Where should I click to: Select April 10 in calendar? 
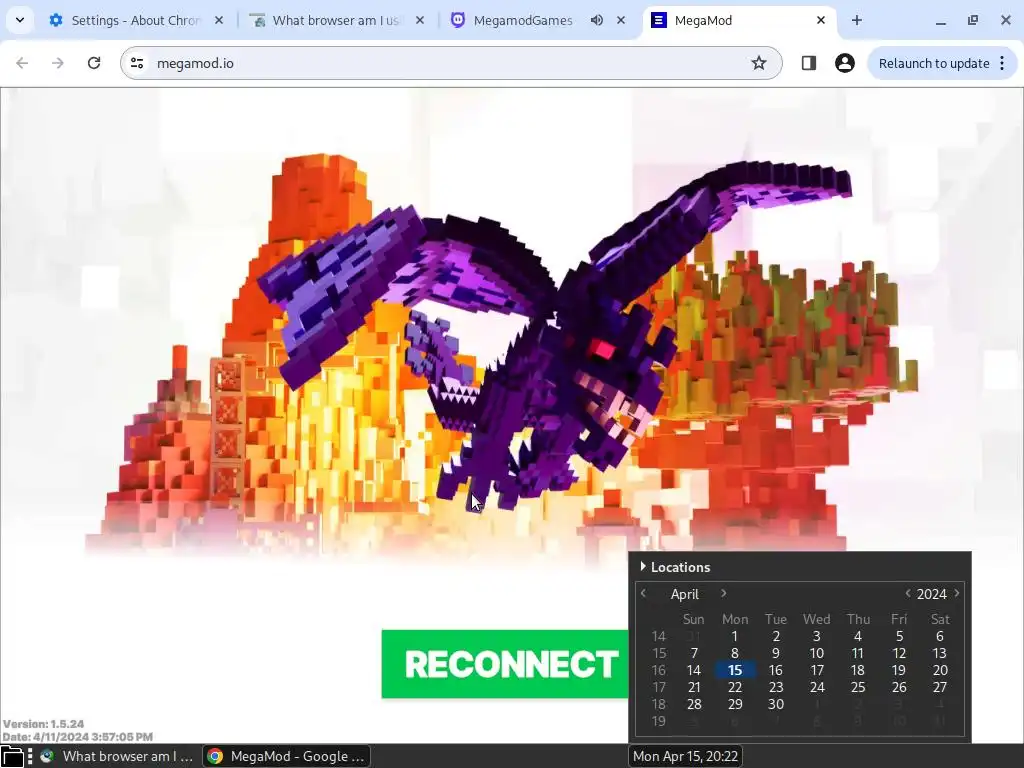817,653
